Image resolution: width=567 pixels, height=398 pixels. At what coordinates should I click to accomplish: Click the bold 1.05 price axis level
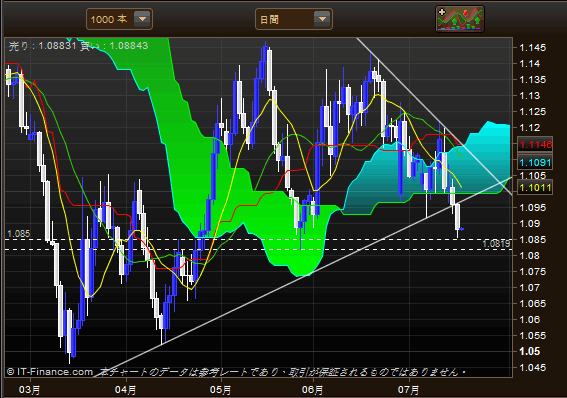529,351
